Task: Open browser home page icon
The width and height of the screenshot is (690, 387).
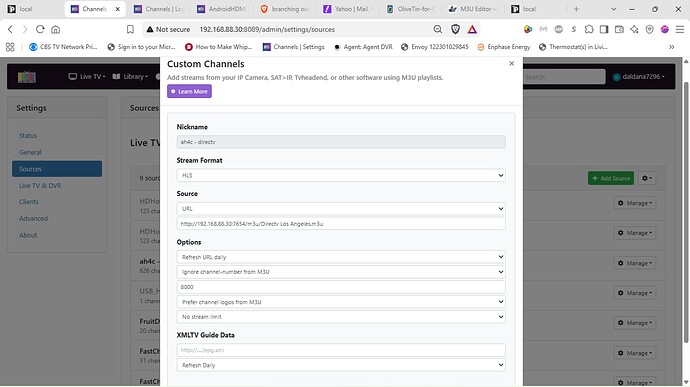Action: pos(55,29)
